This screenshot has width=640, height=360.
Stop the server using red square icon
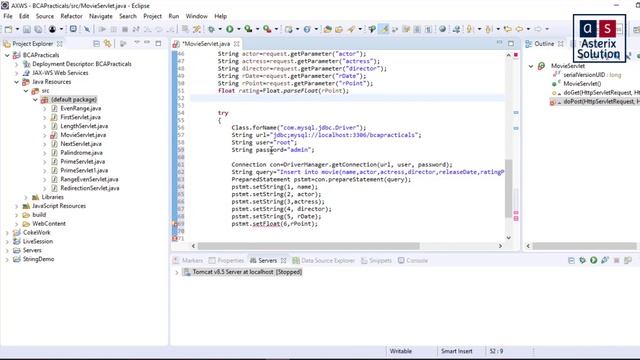point(617,260)
